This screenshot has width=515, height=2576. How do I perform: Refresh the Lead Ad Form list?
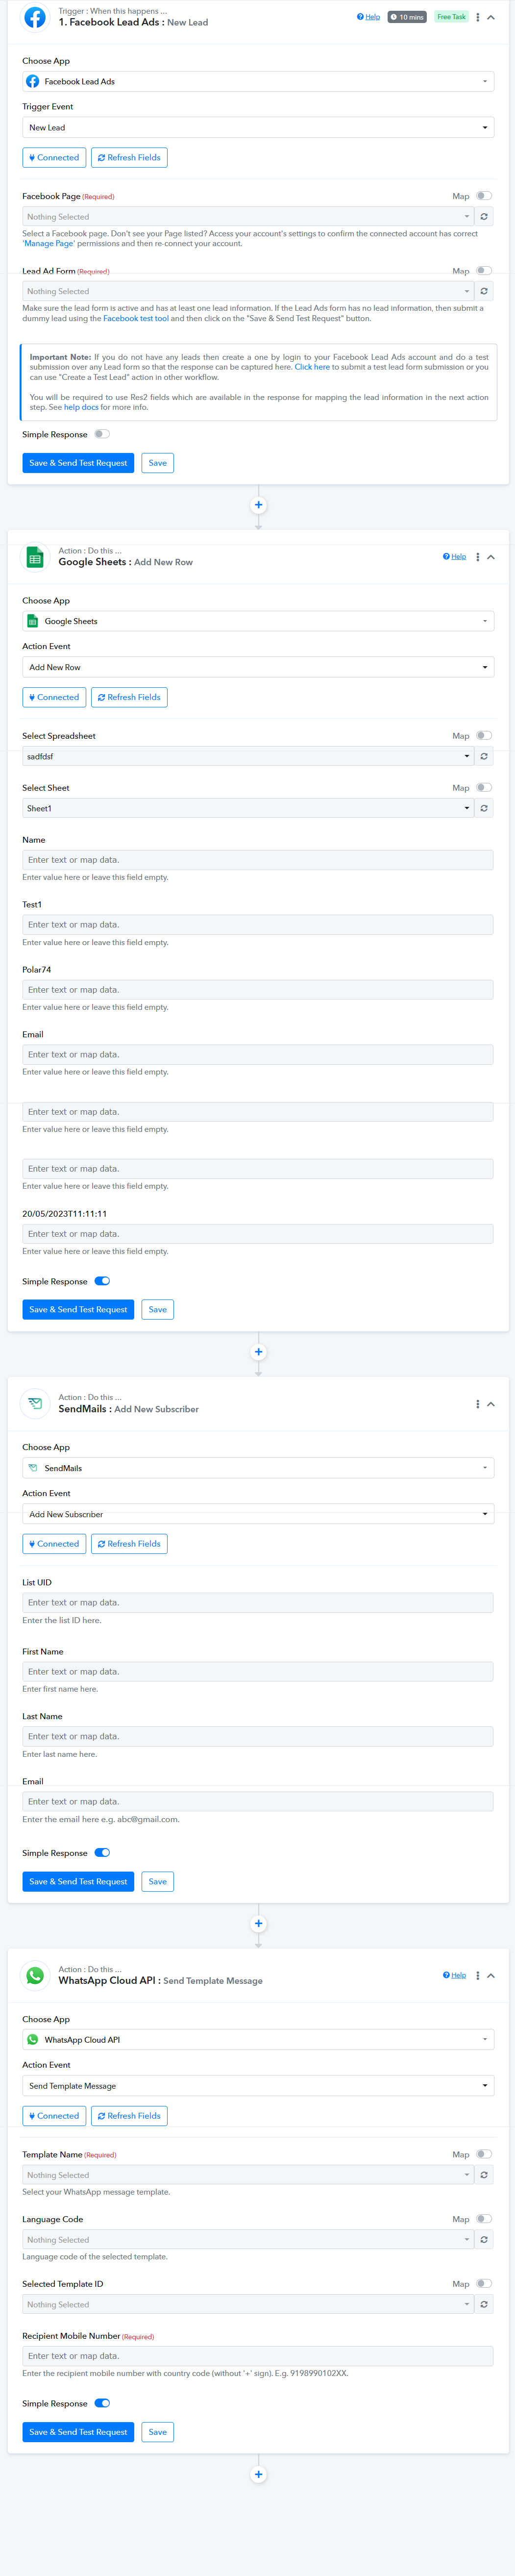[484, 291]
